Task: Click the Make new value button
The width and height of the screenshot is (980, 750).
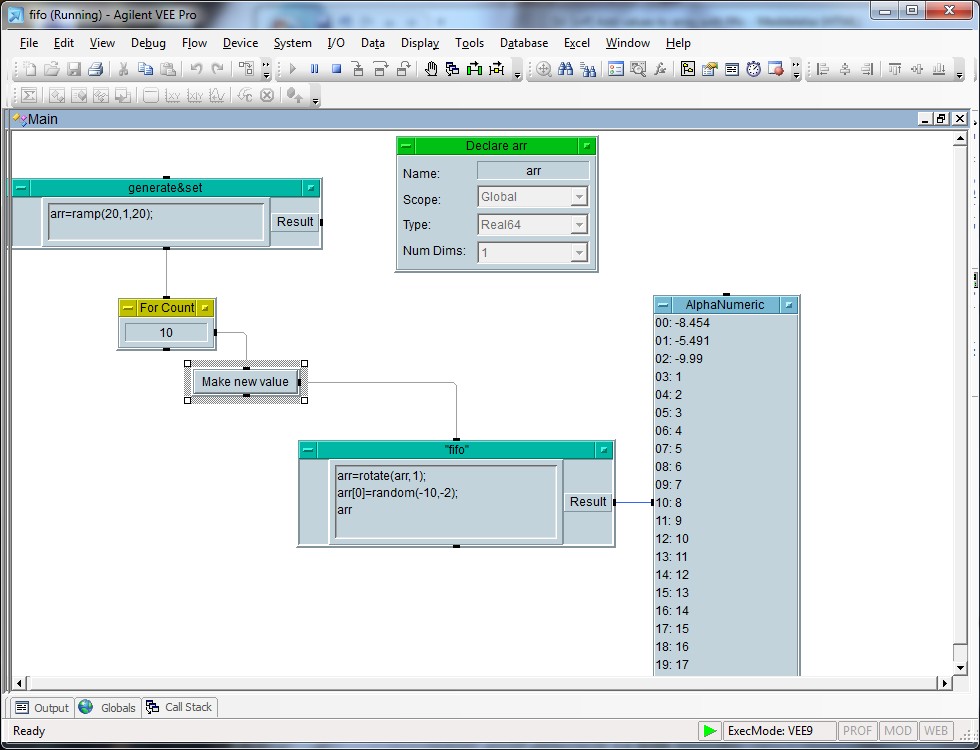Action: pyautogui.click(x=245, y=382)
